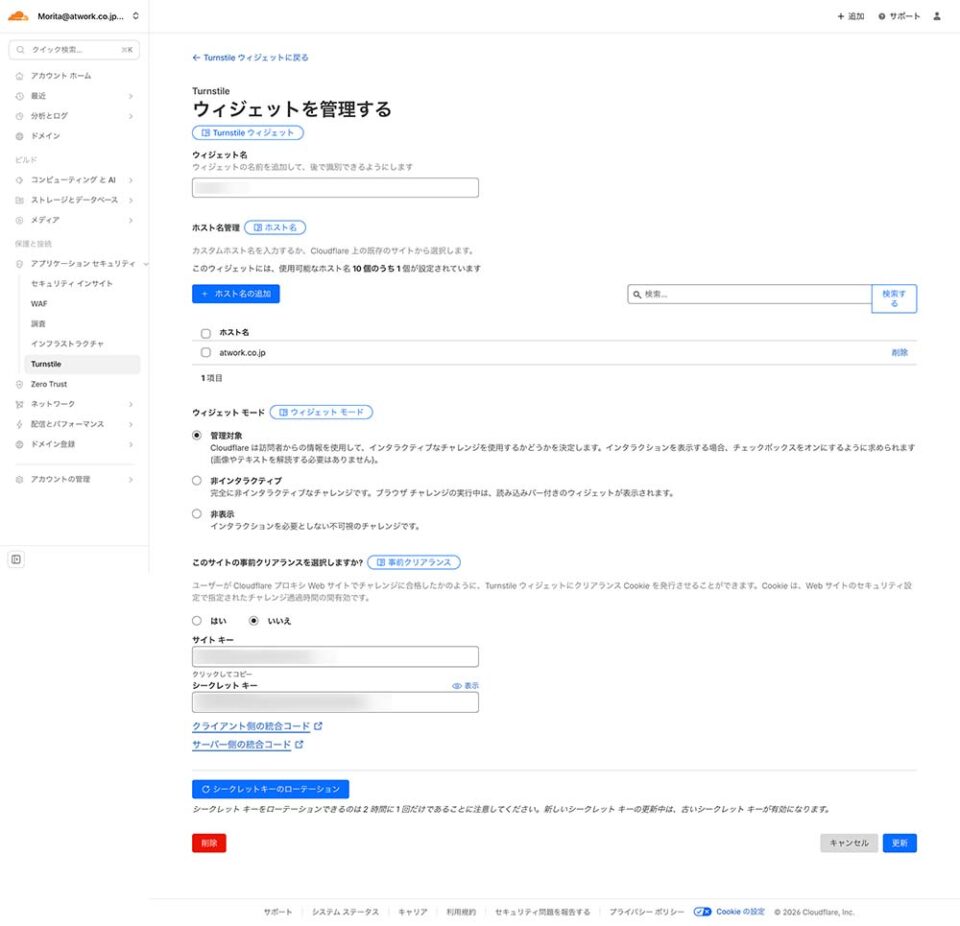Click the Cookie settings toggle icon
This screenshot has height=926, width=960.
[702, 912]
